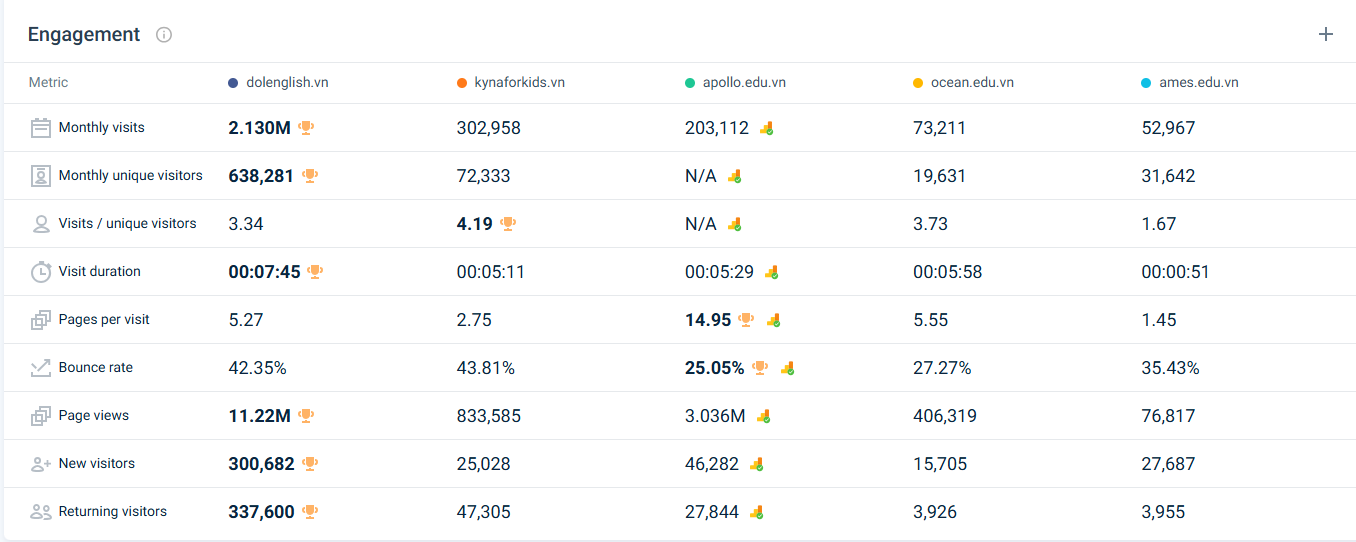Viewport: 1356px width, 542px height.
Task: Click the plus icon to add a competitor
Action: click(1326, 34)
